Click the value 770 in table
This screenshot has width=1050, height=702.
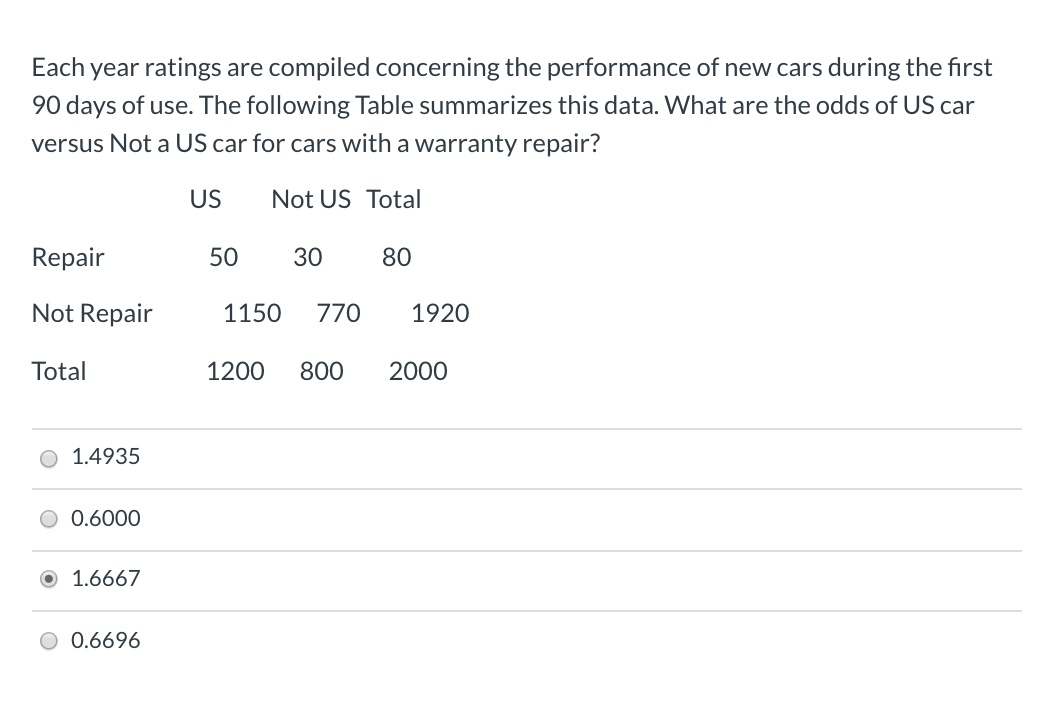[338, 314]
